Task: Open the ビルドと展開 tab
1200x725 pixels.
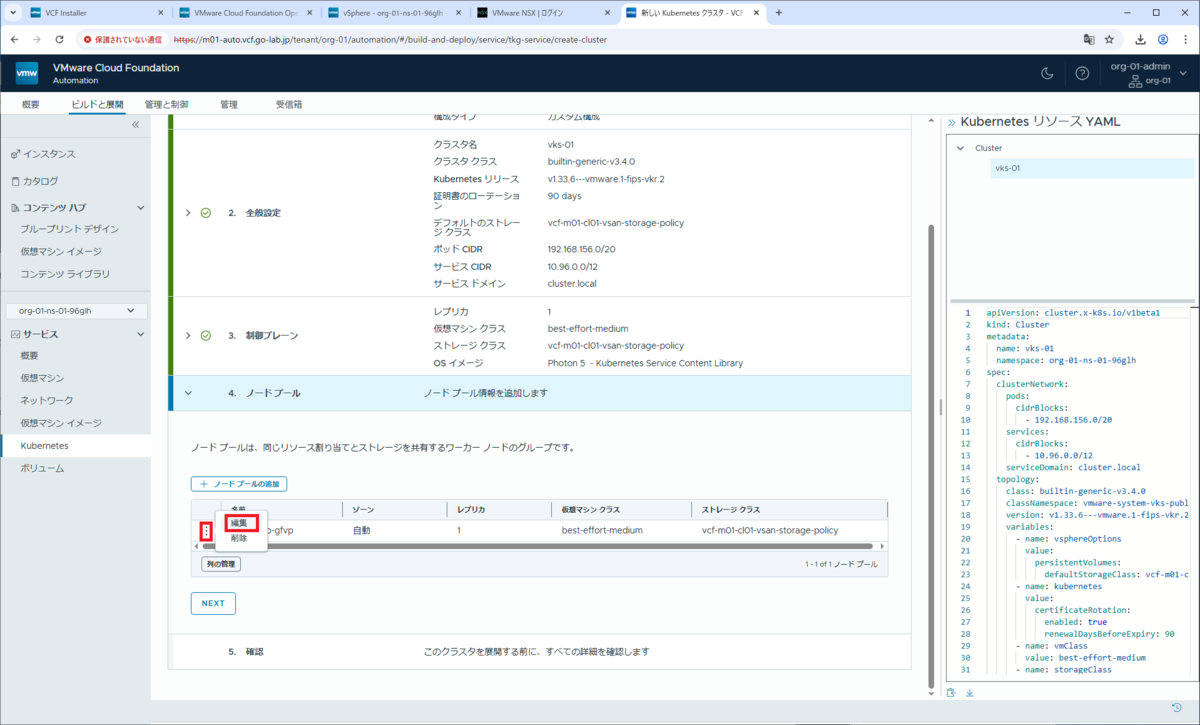Action: point(97,104)
